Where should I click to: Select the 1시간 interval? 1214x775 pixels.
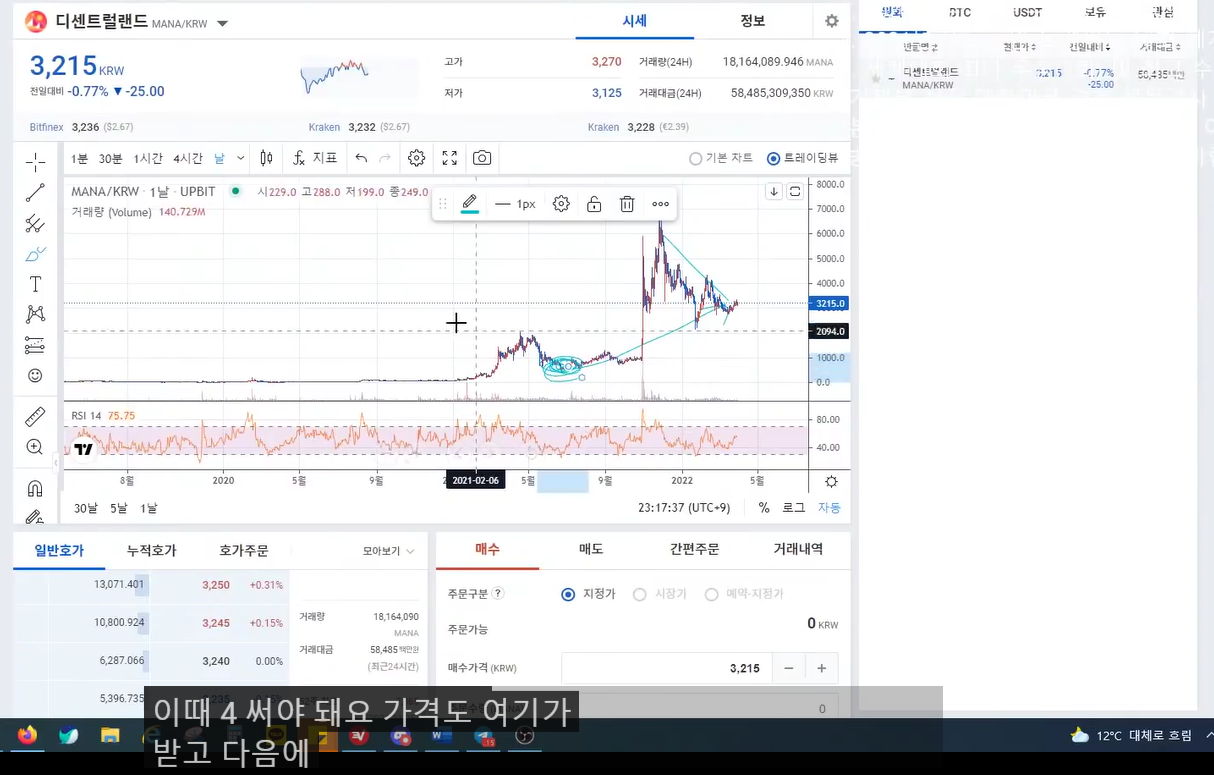pos(148,158)
